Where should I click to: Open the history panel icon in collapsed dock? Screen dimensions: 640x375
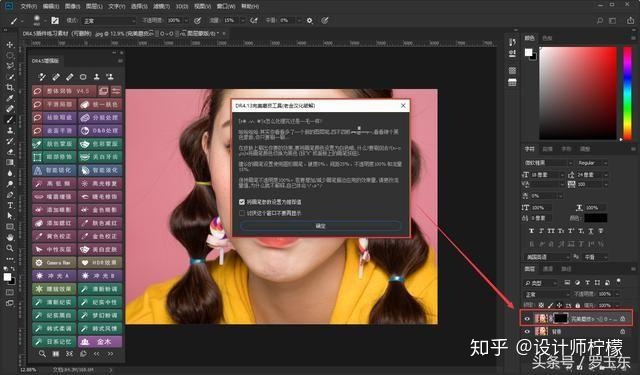(x=512, y=42)
